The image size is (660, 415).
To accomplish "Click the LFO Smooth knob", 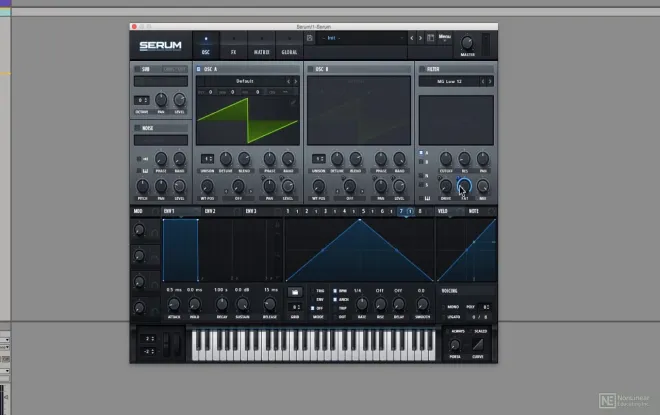I will 422,304.
